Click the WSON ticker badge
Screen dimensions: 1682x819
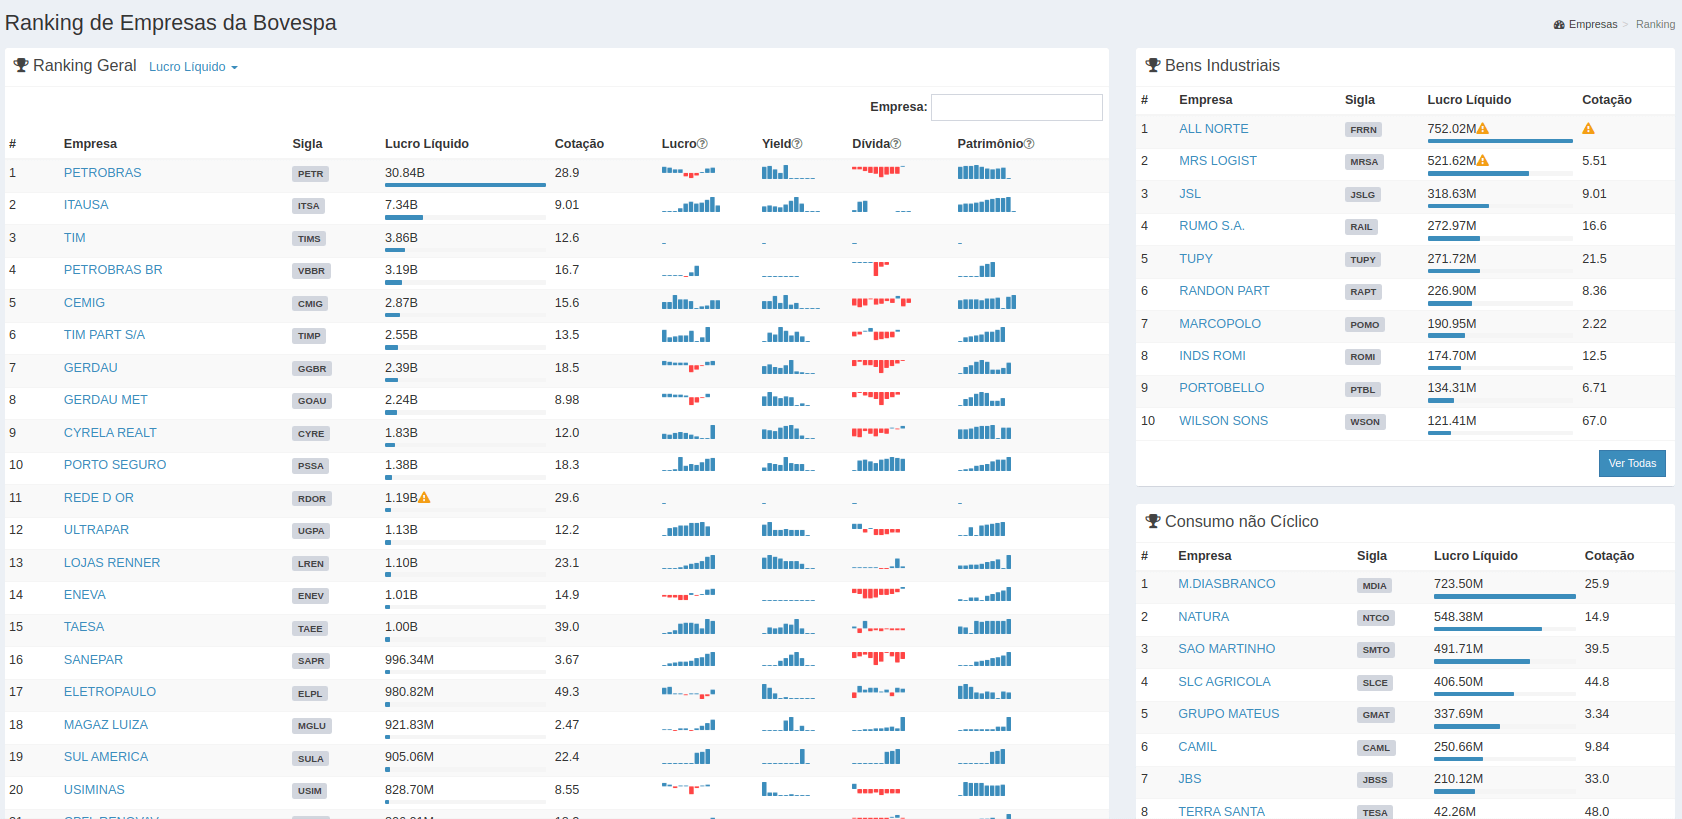click(1364, 422)
